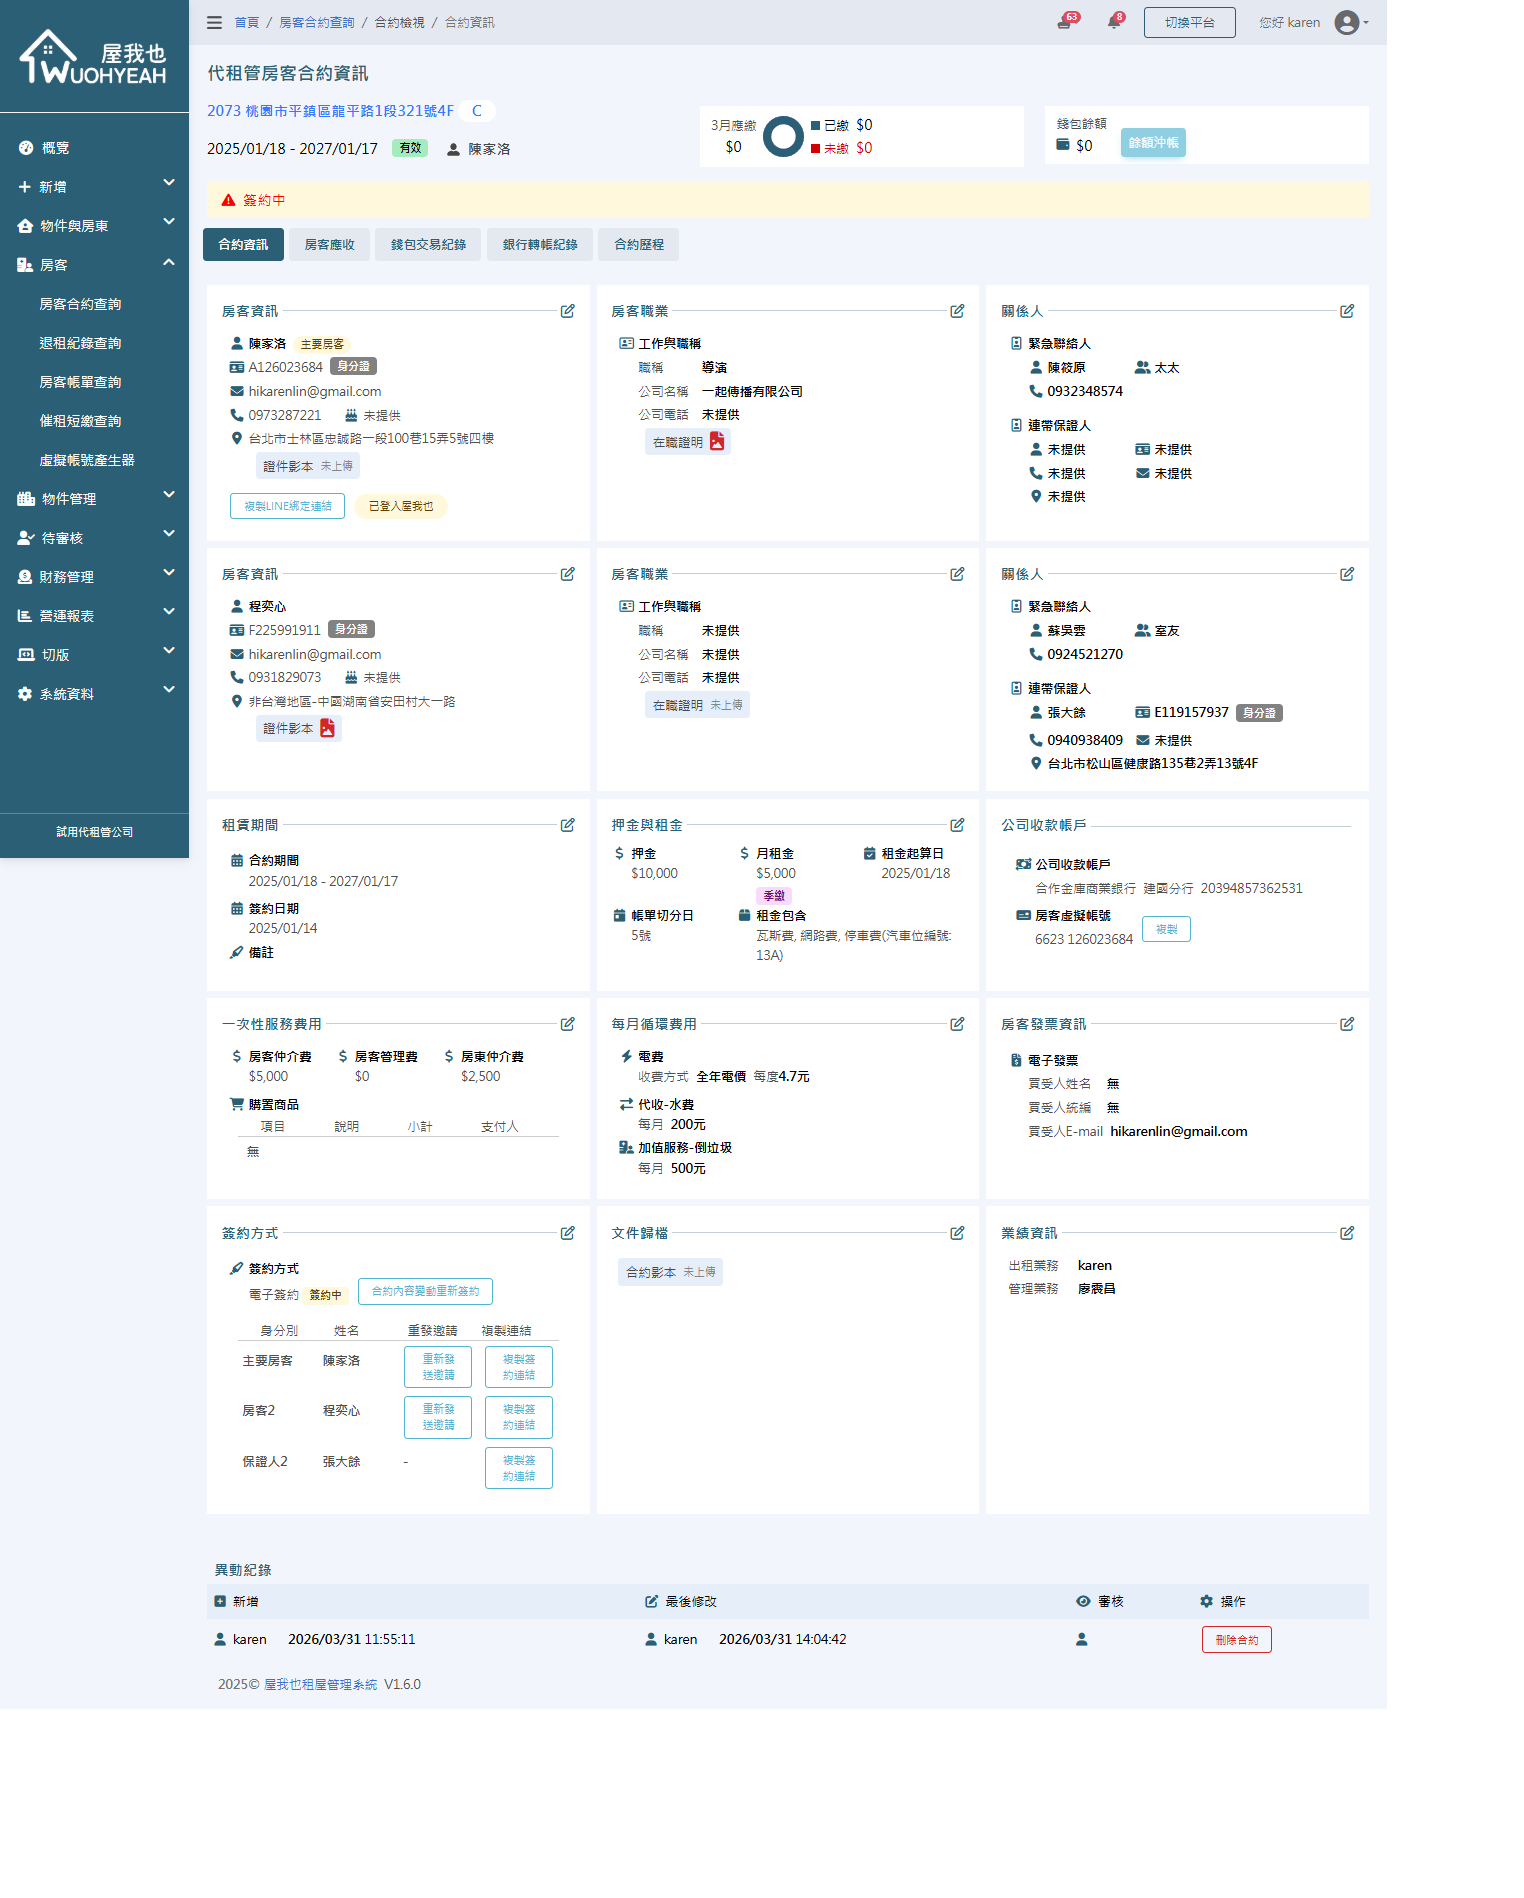Image resolution: width=1524 pixels, height=1898 pixels.
Task: Open the notification bell icon
Action: [x=1113, y=22]
